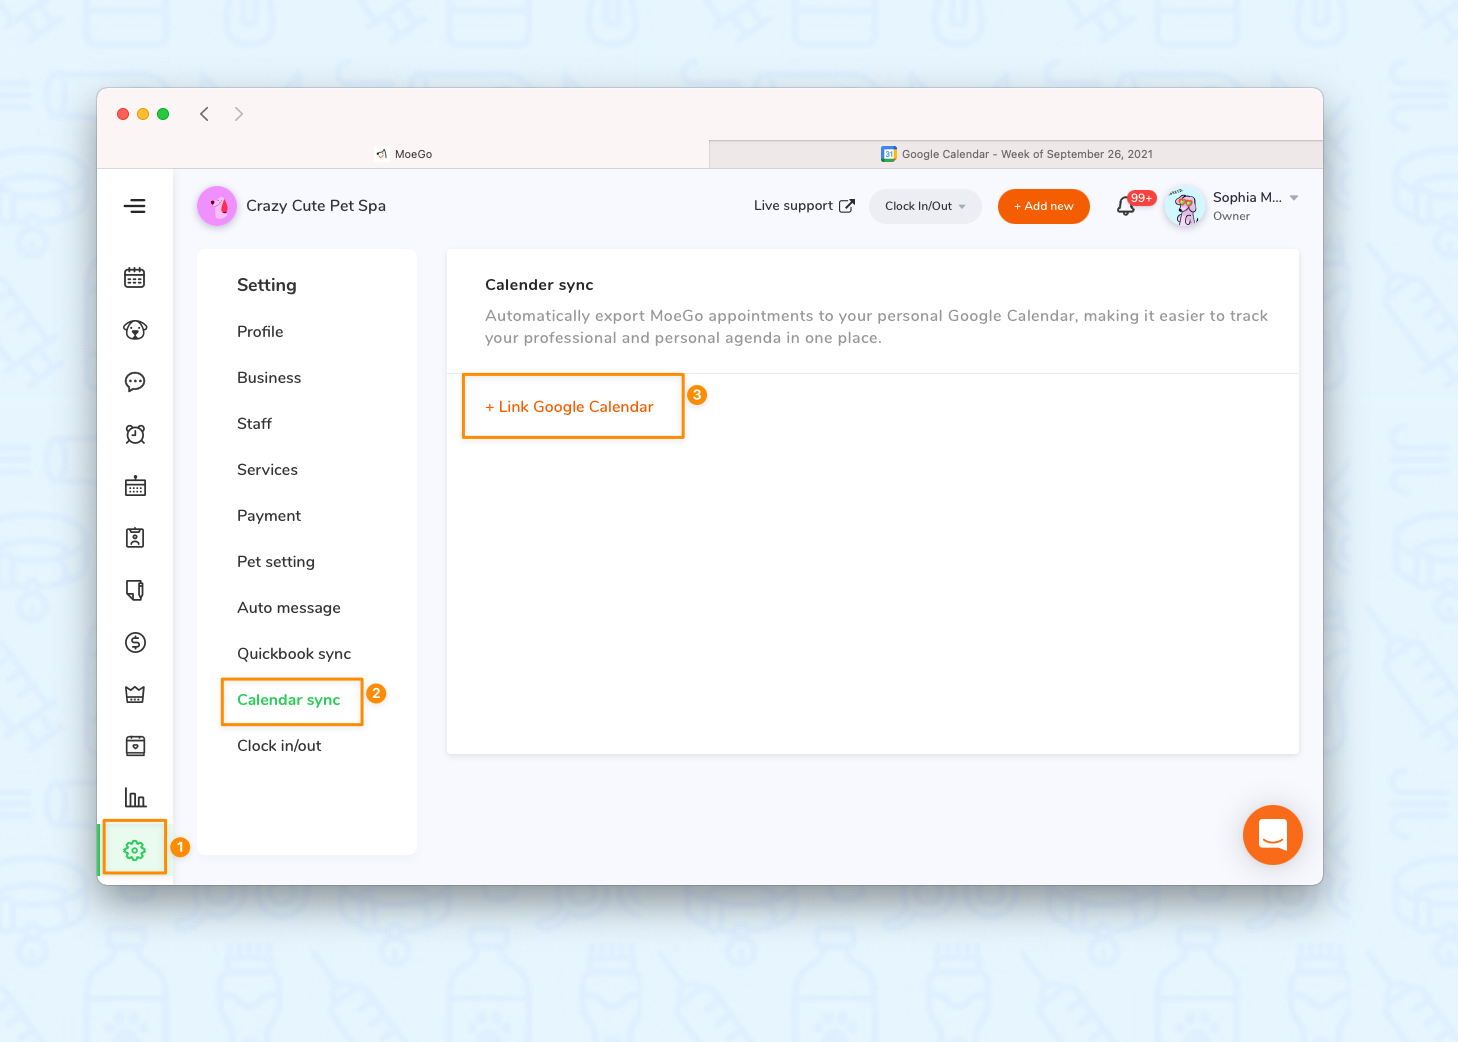Screen dimensions: 1458x1042
Task: Open Auto message settings
Action: [x=289, y=608]
